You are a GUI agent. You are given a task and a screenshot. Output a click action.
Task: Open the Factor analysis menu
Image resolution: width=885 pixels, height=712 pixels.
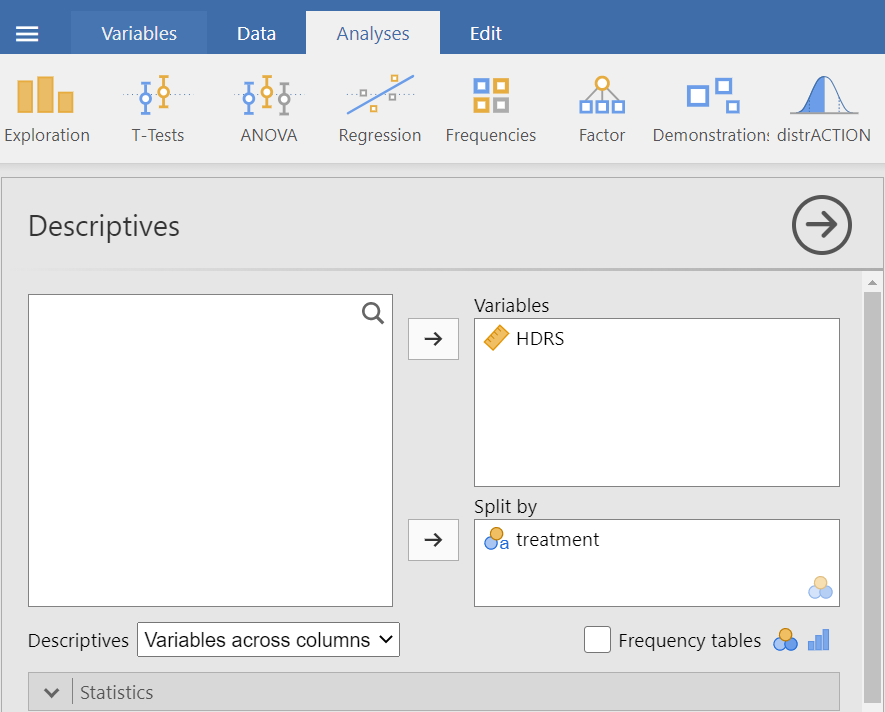tap(601, 109)
